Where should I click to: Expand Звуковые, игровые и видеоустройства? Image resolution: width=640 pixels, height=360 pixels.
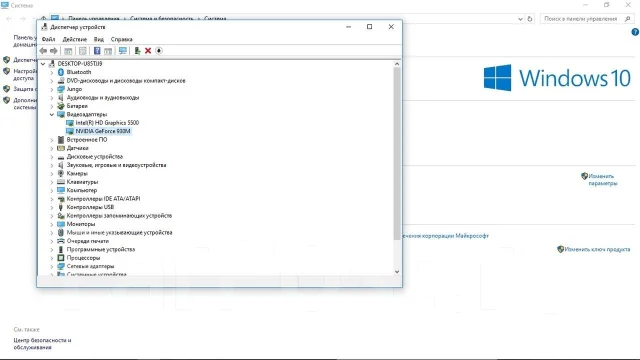tap(52, 165)
